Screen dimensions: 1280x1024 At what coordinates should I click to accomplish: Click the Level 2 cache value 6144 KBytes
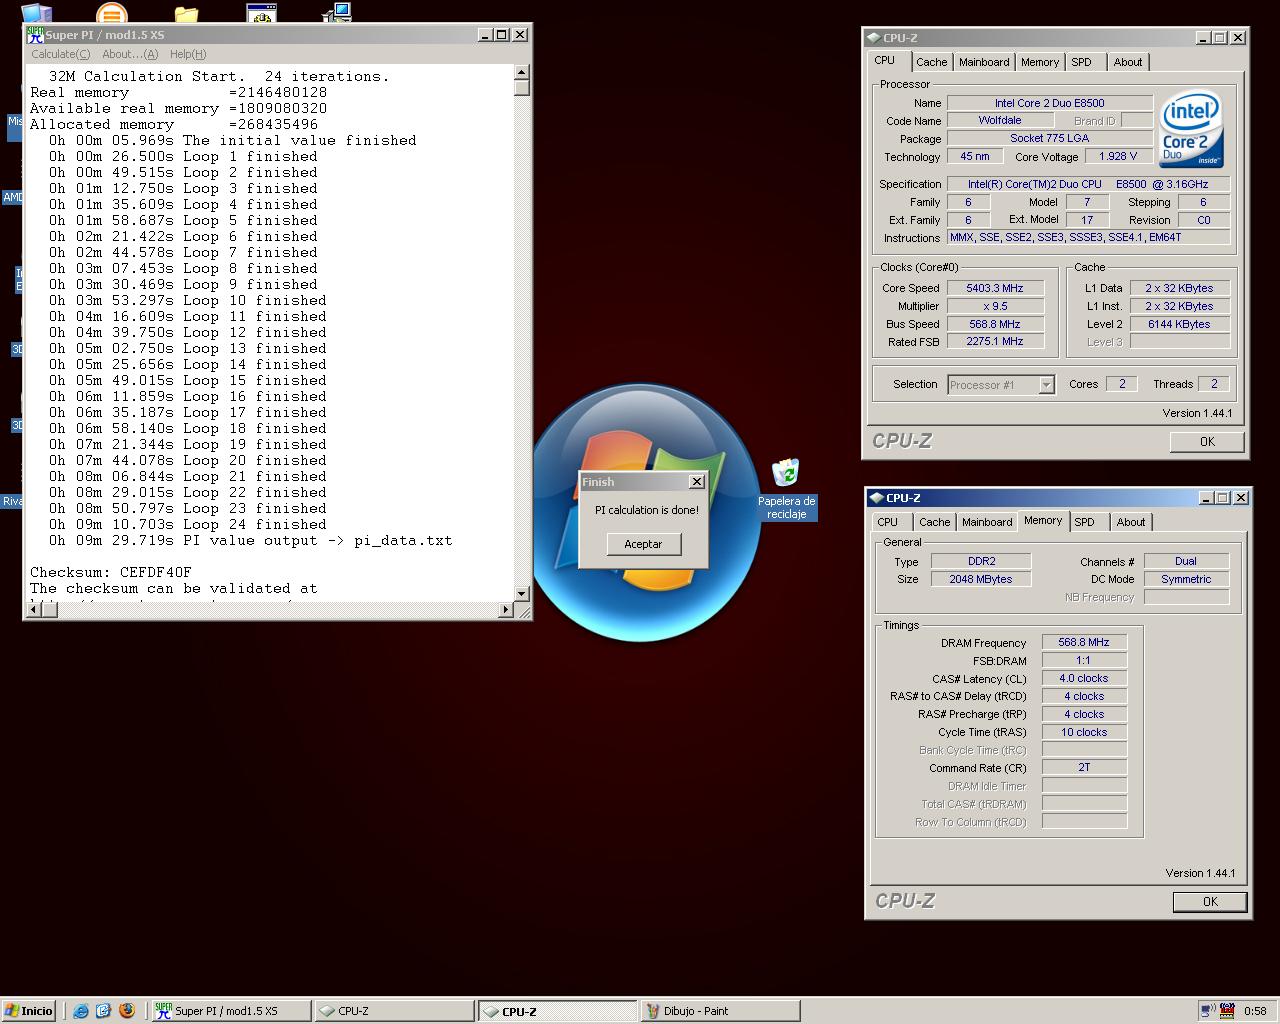pos(1179,324)
